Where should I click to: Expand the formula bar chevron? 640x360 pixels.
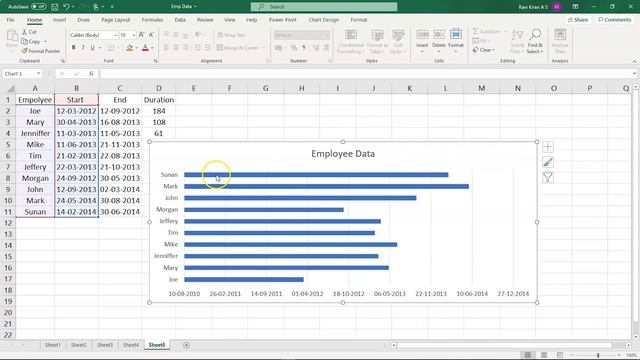(x=634, y=74)
